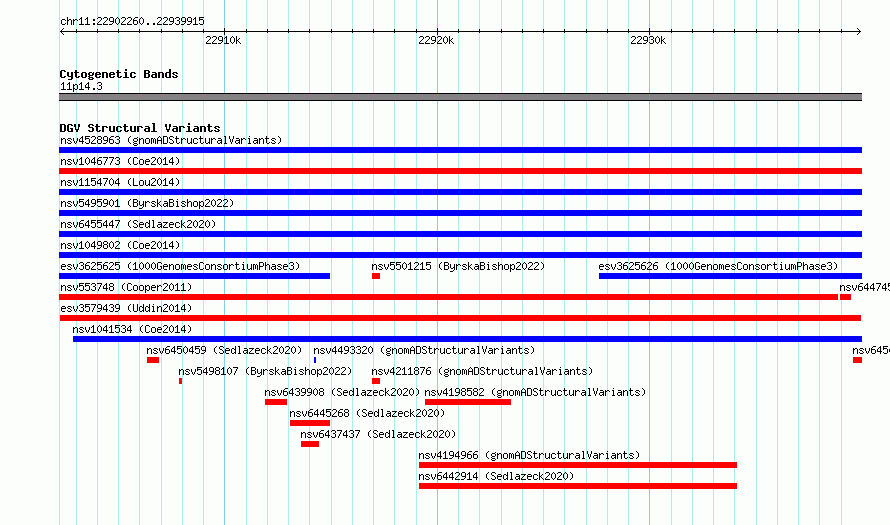Select the blue nsv1154704 variant bar
This screenshot has height=525, width=890.
[x=460, y=192]
